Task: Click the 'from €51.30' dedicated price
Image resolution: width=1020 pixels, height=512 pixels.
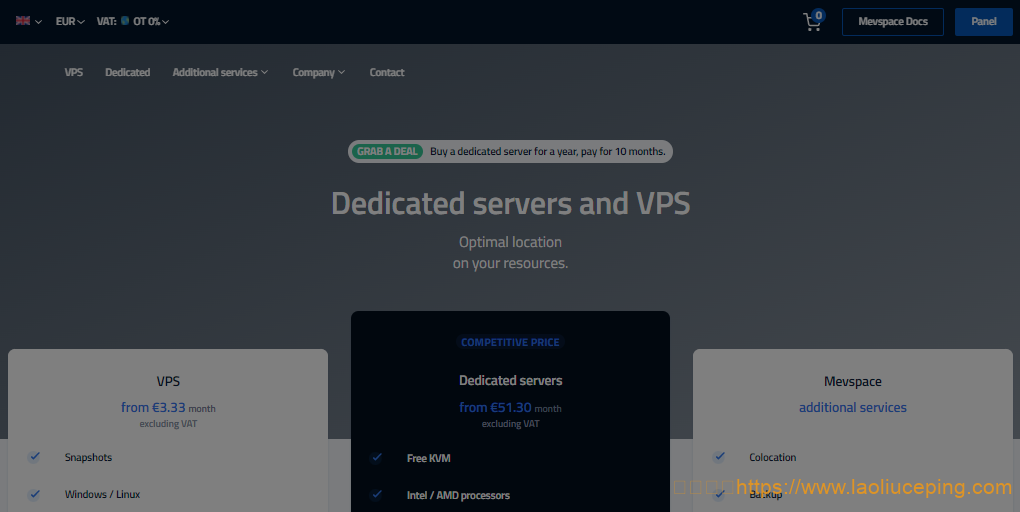Action: point(495,407)
